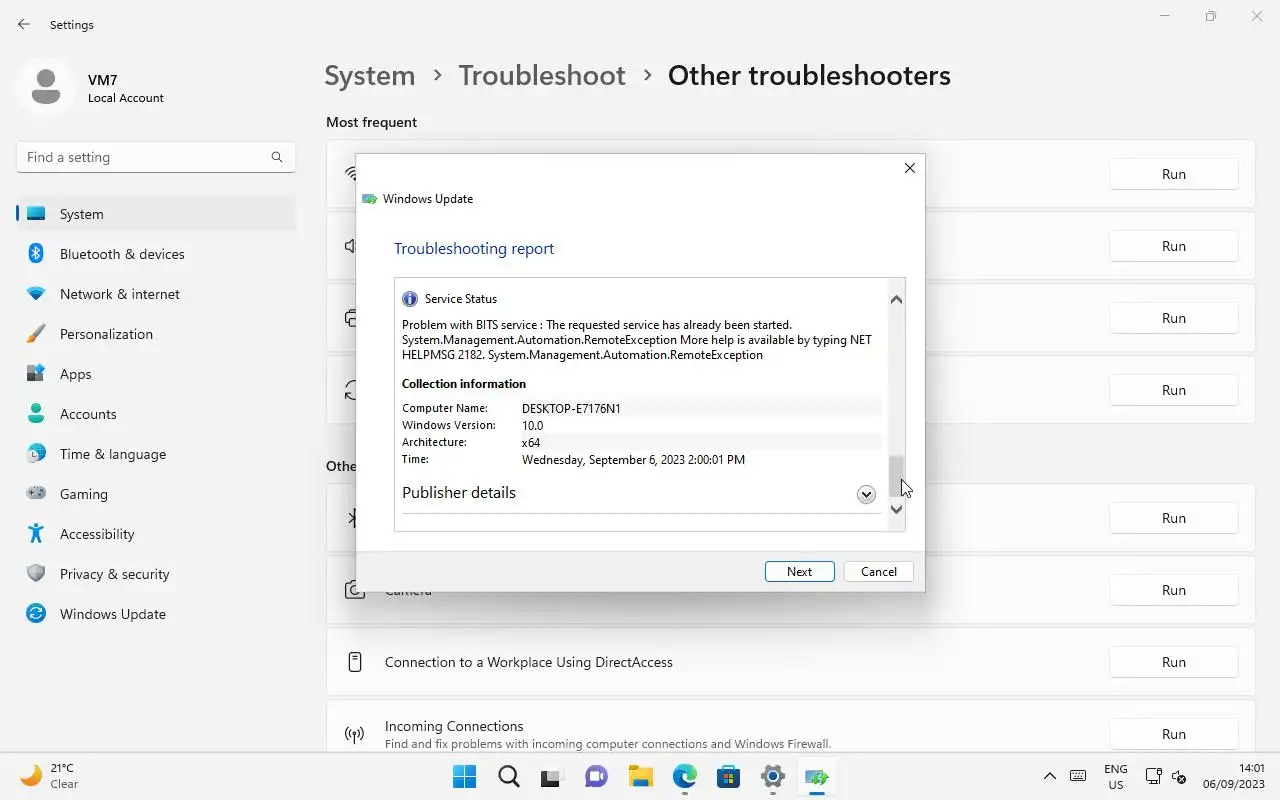Run the Incoming Connections troubleshooter

[1174, 734]
